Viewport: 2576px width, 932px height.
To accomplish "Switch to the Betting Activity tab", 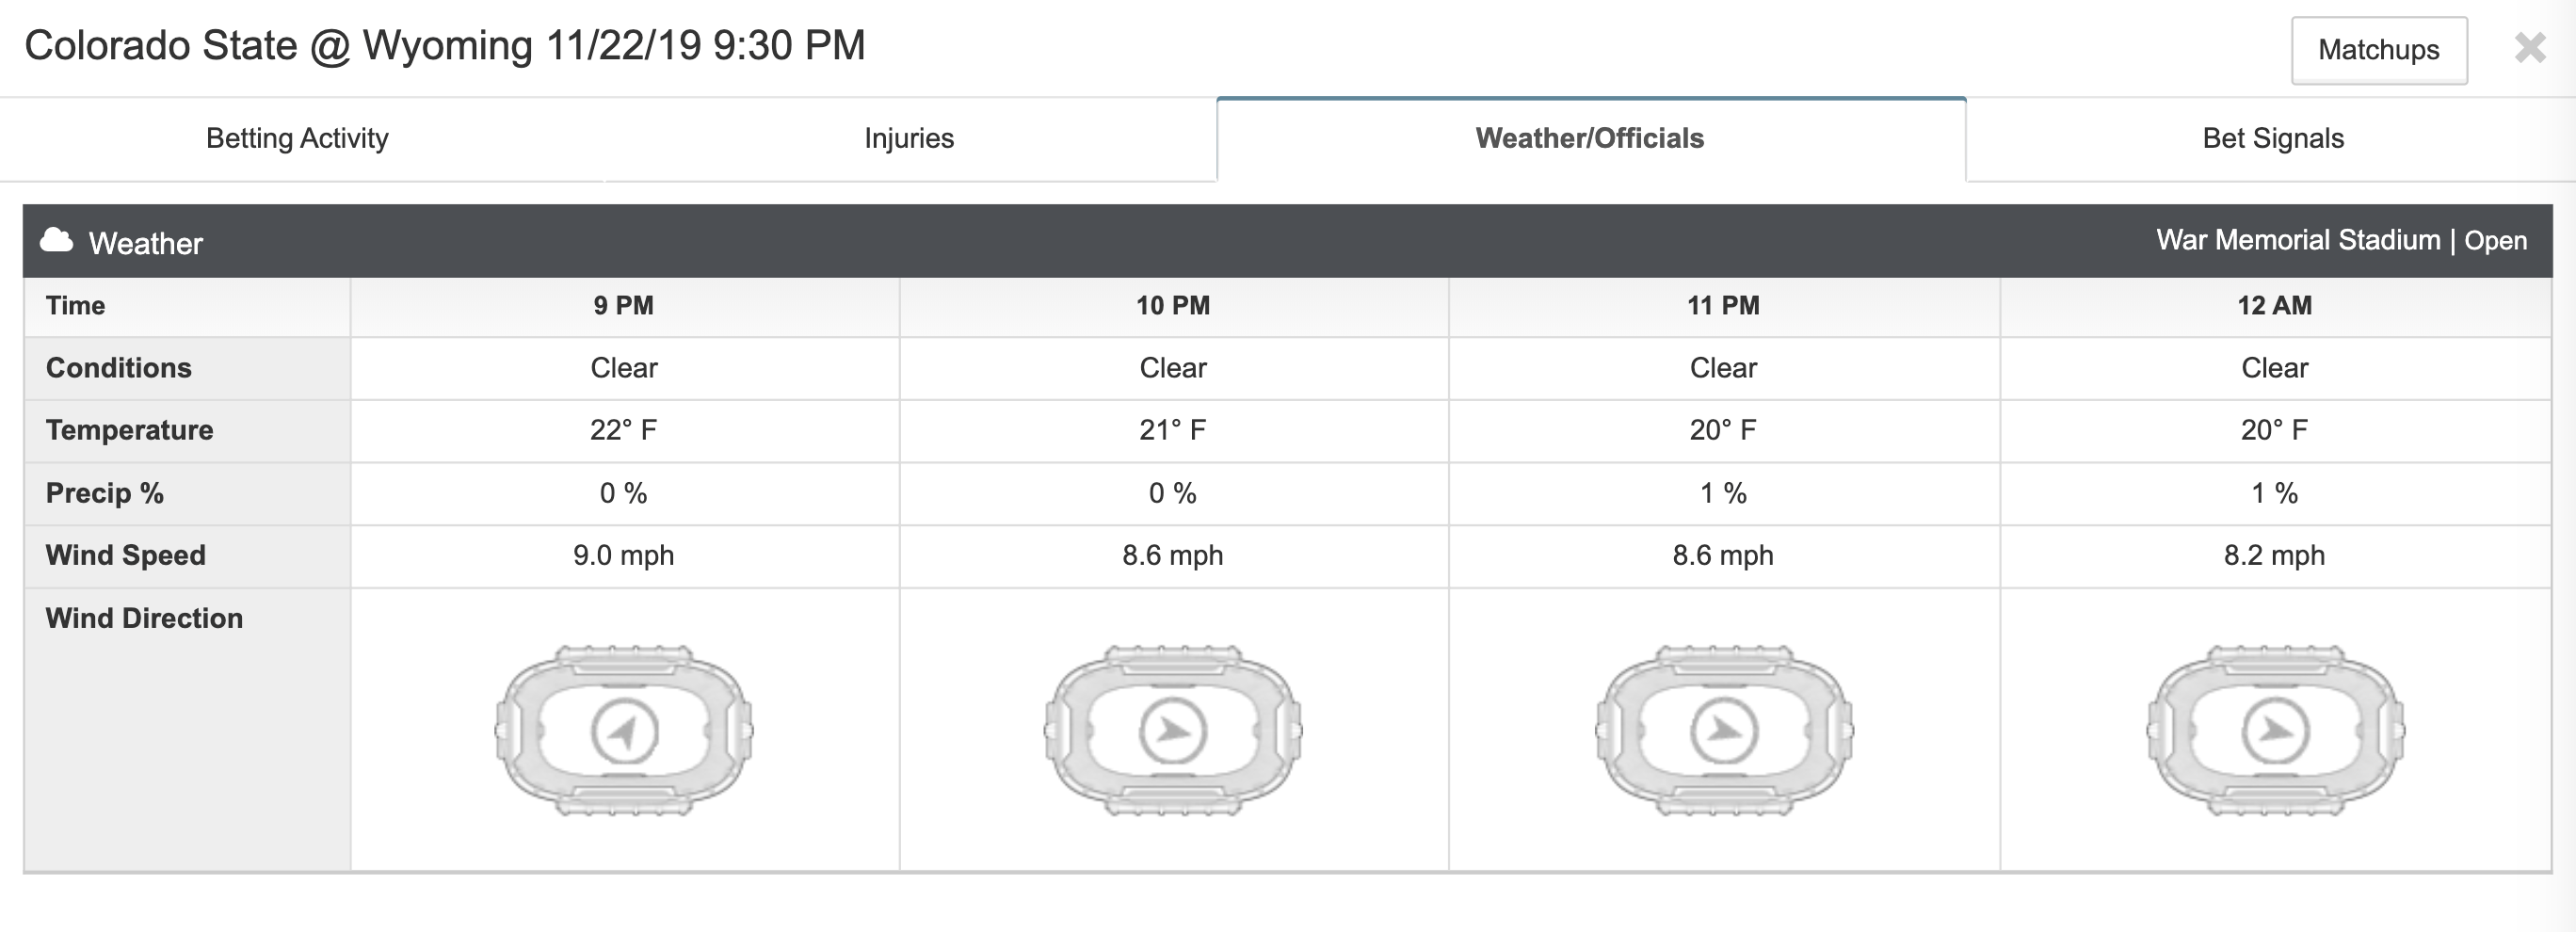I will click(297, 138).
